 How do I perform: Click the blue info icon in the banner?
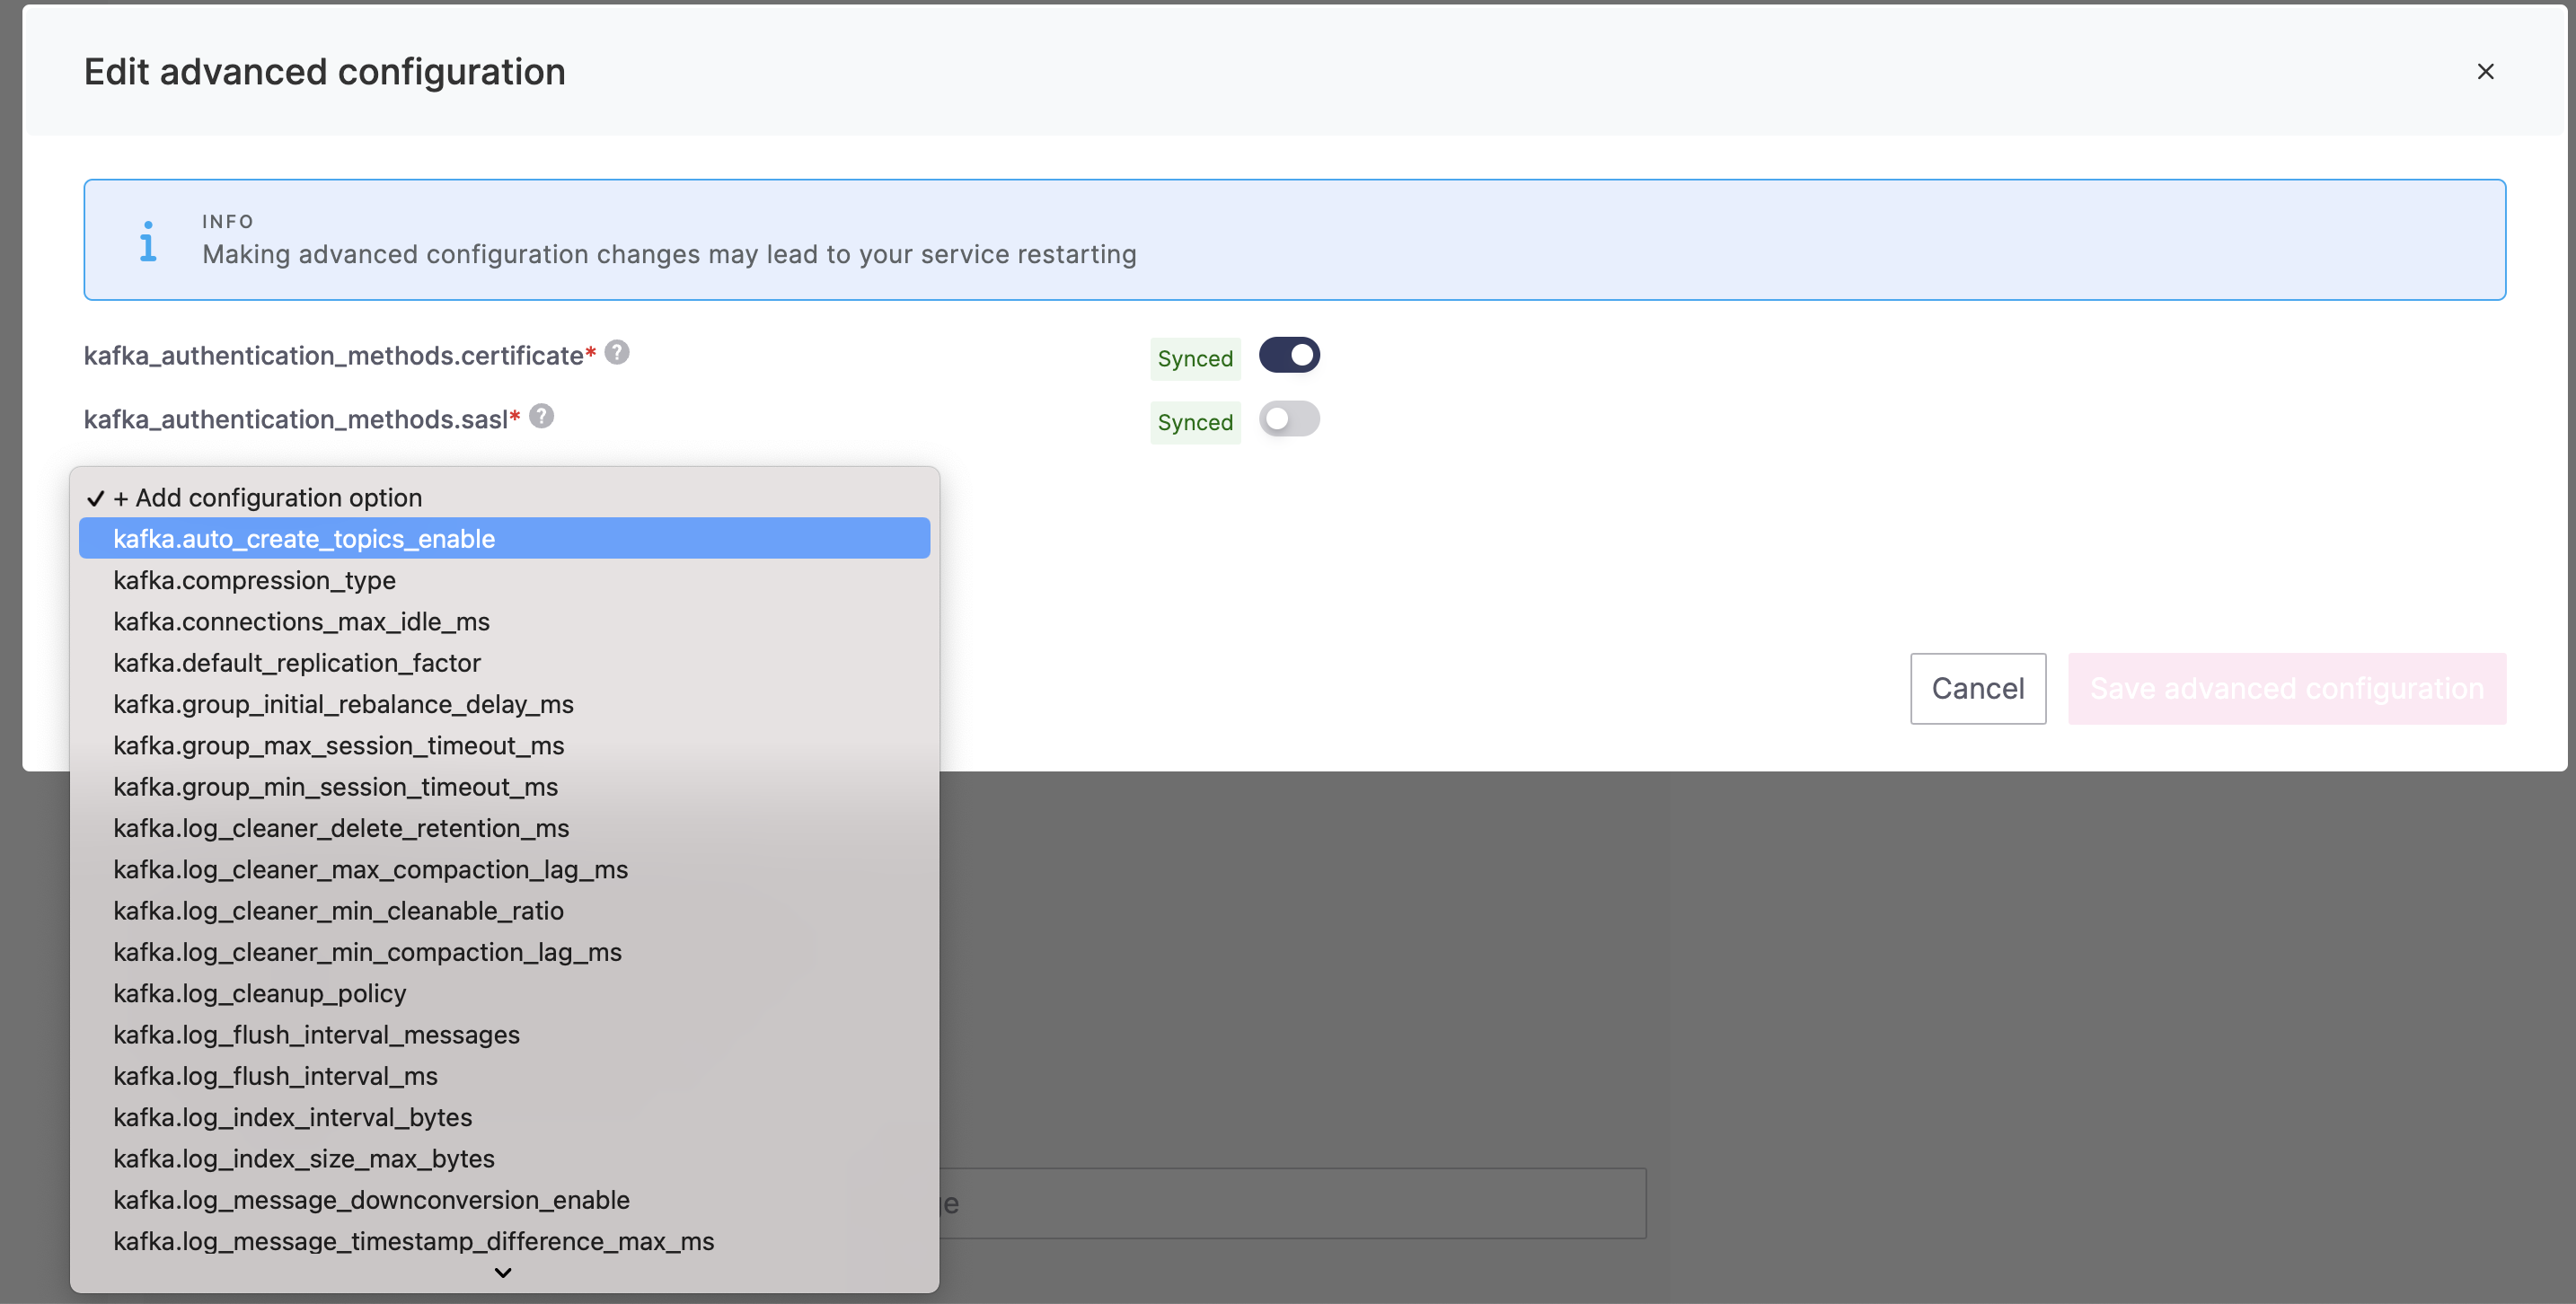[148, 241]
